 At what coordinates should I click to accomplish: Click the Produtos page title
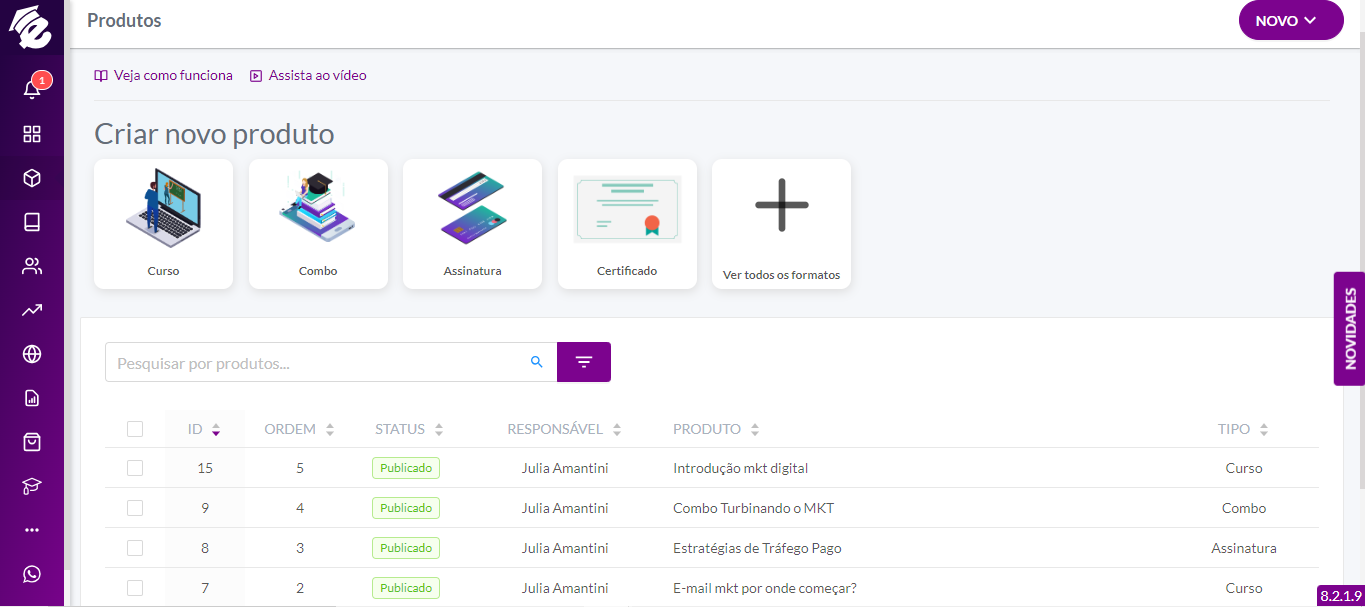coord(124,20)
